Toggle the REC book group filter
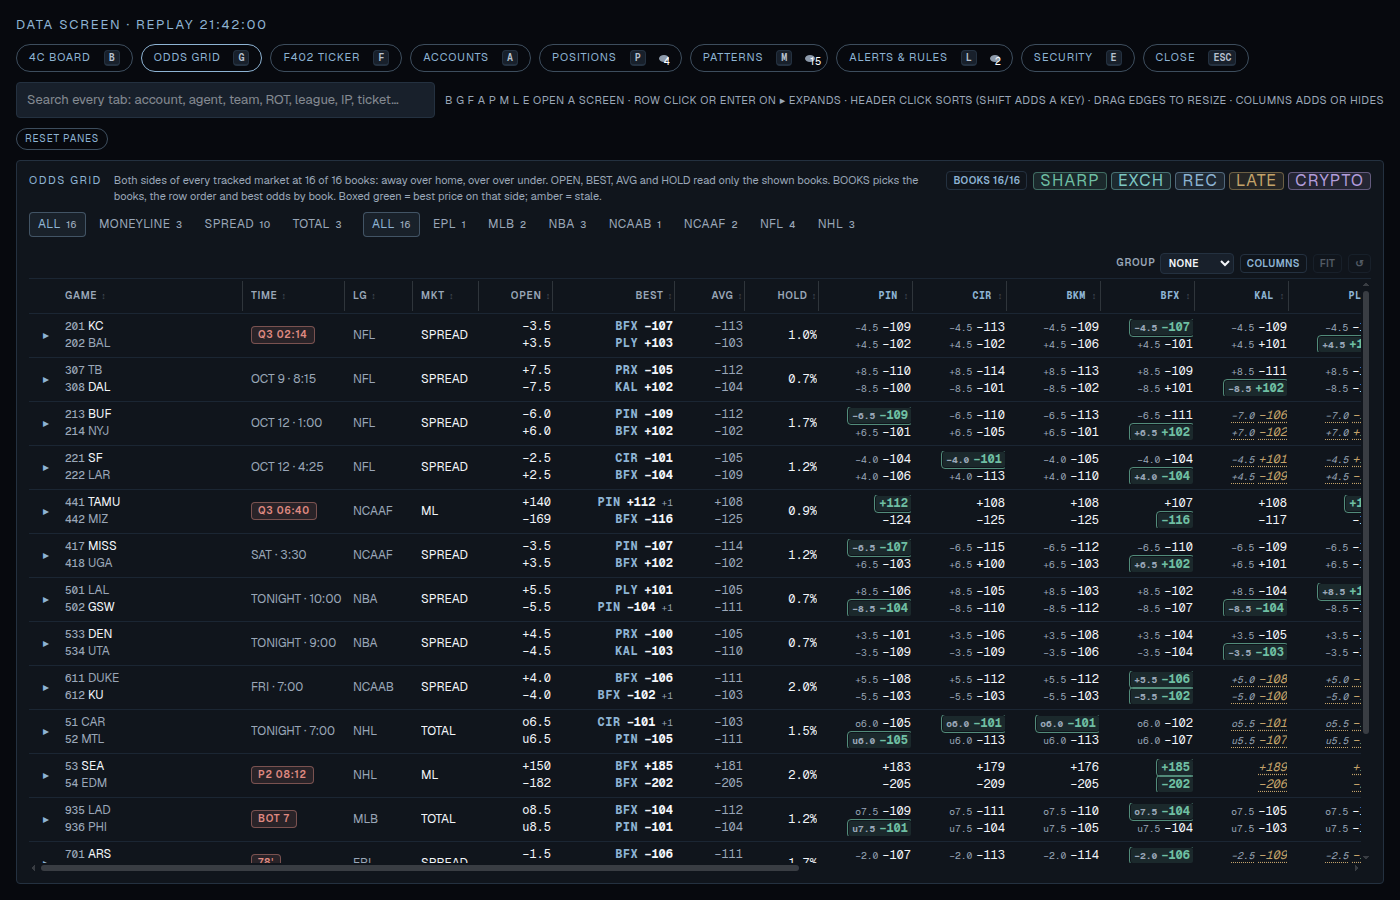Image resolution: width=1400 pixels, height=900 pixels. pyautogui.click(x=1199, y=181)
